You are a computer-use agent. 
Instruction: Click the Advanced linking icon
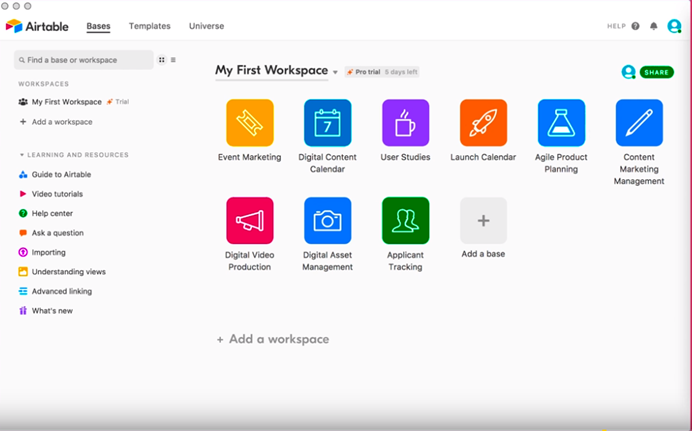point(23,291)
